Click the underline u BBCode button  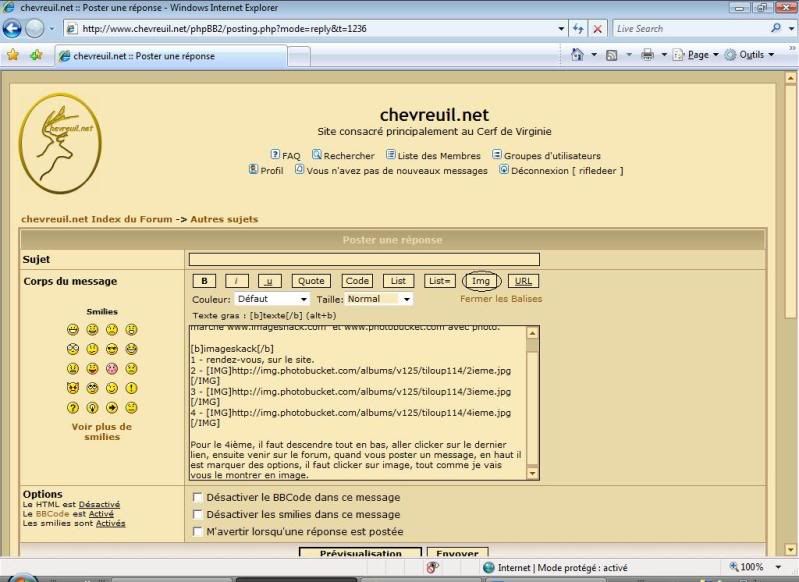pos(270,281)
